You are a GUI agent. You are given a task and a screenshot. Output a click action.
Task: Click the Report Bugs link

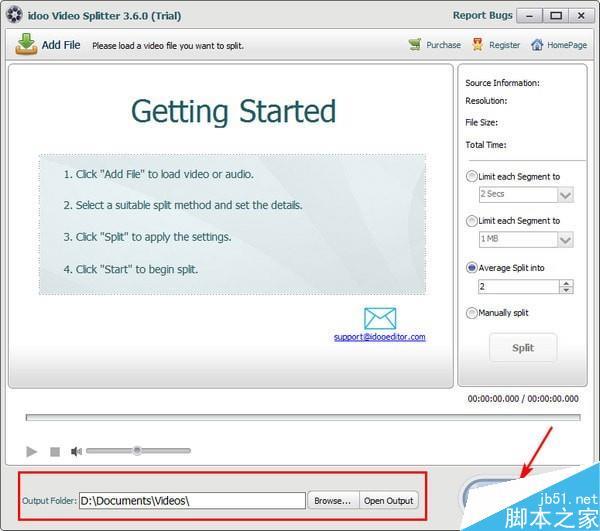pyautogui.click(x=483, y=15)
